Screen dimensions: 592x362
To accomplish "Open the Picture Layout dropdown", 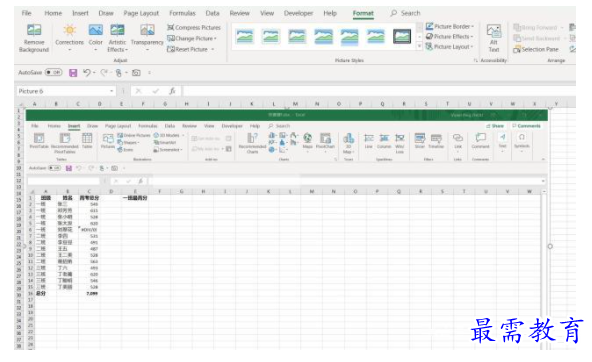I will click(x=449, y=47).
